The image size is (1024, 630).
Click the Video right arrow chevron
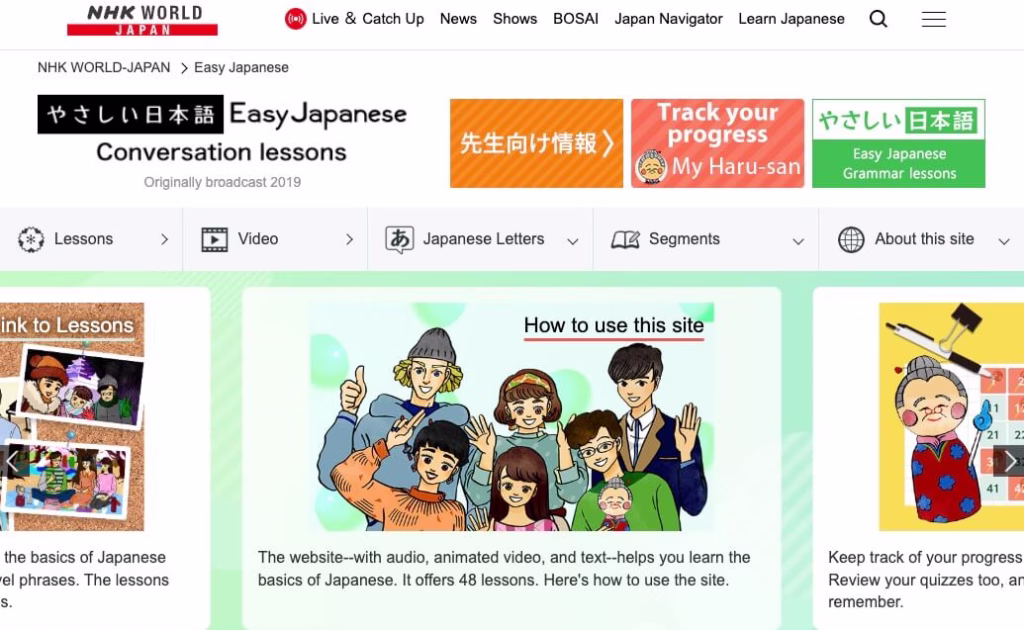click(x=349, y=240)
